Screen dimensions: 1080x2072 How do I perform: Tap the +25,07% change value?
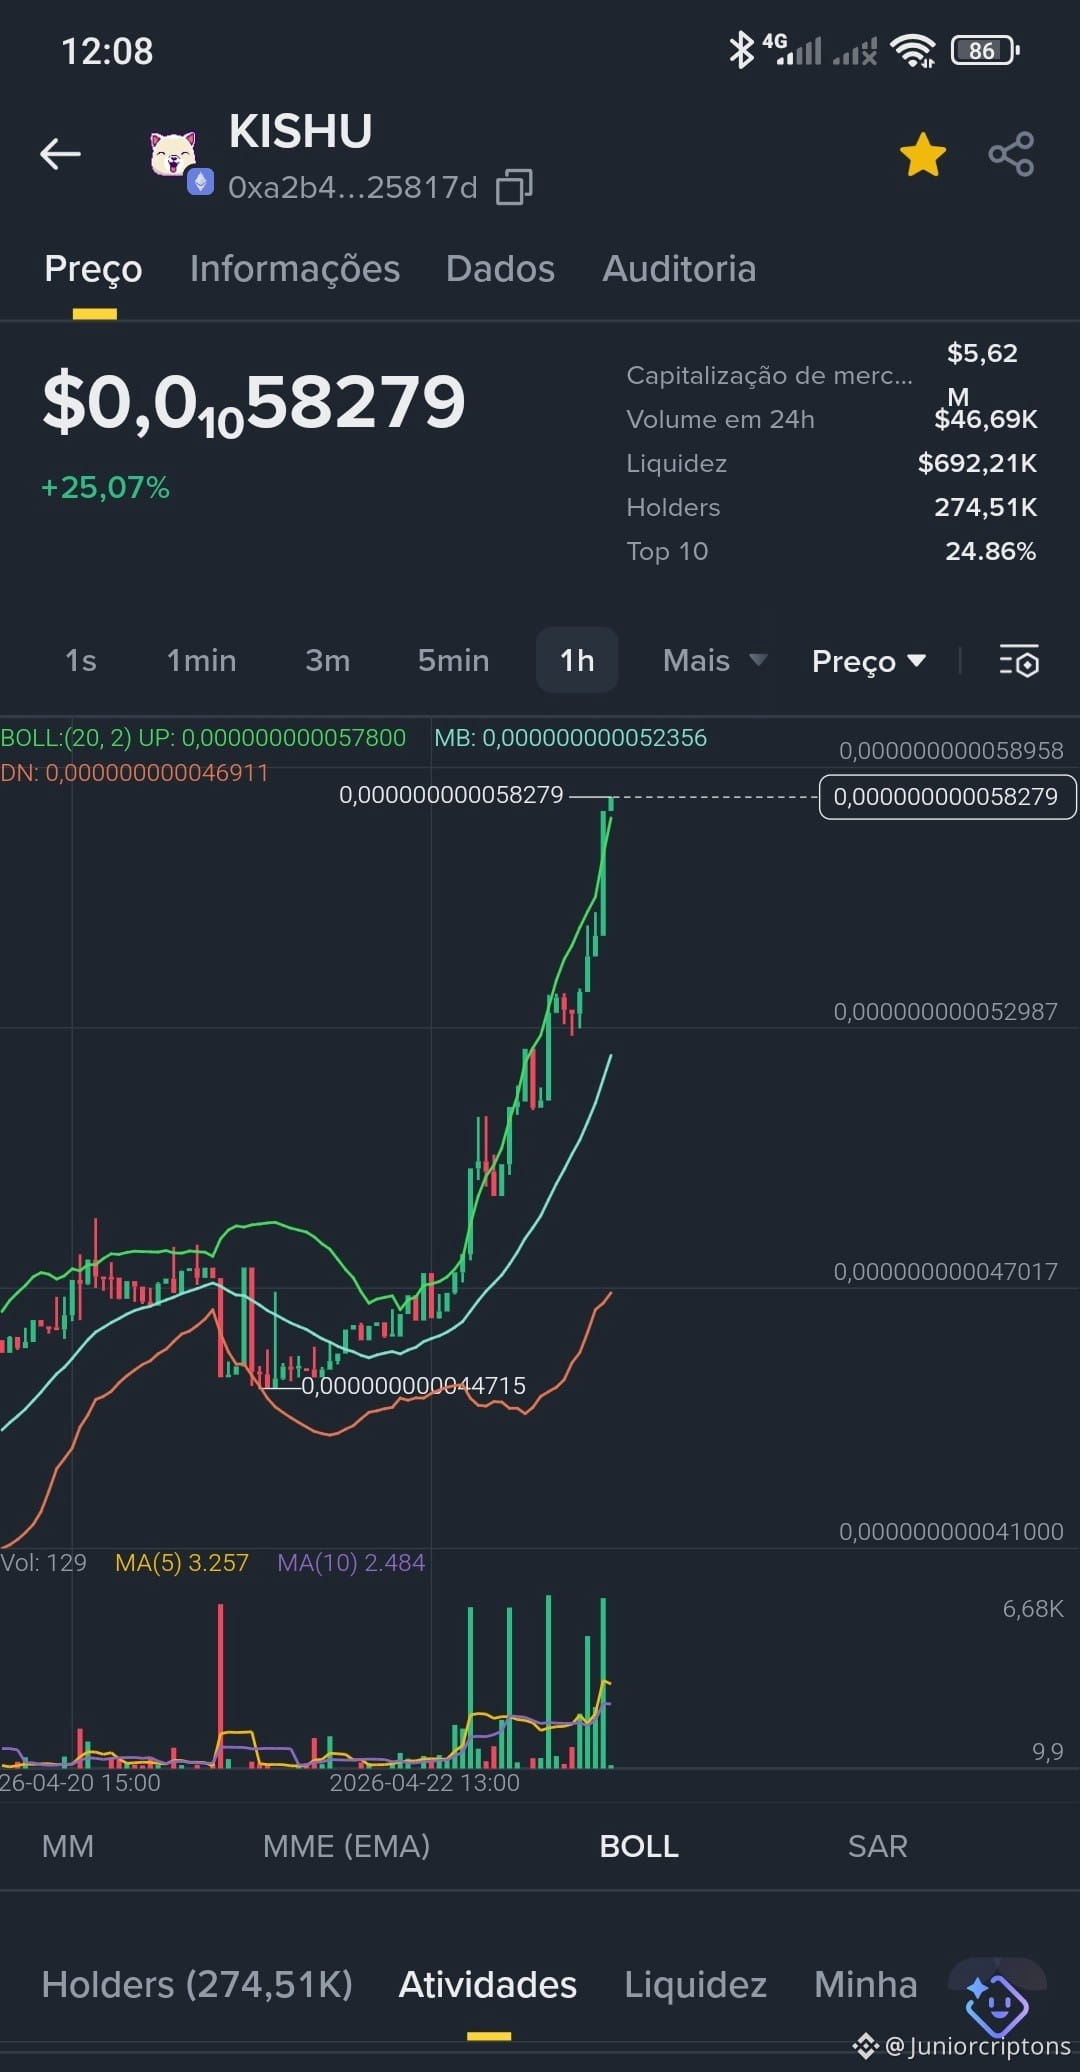pos(105,488)
